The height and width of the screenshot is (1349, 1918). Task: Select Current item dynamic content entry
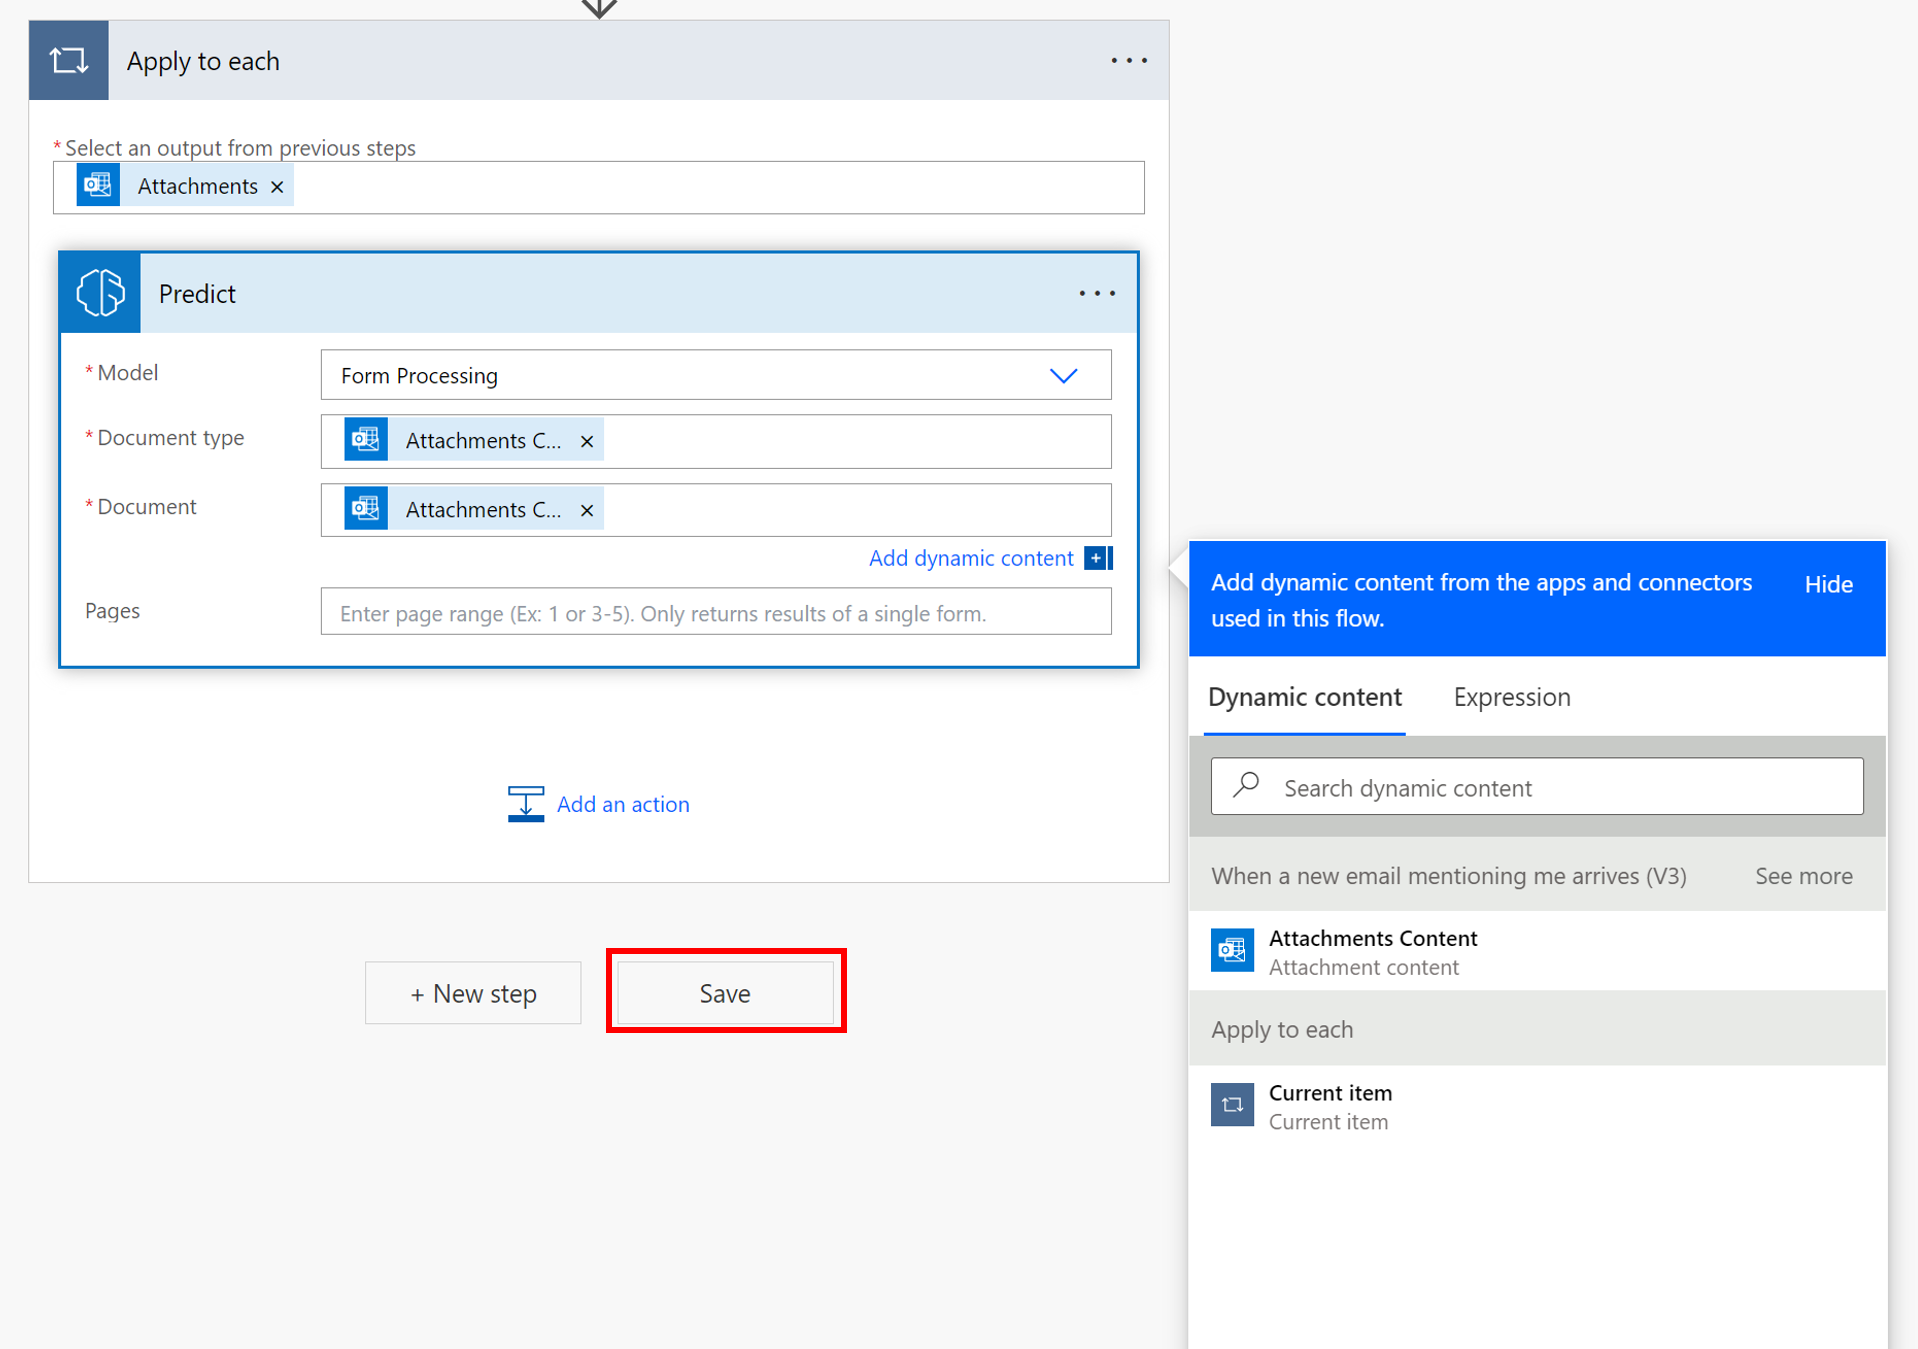coord(1537,1106)
